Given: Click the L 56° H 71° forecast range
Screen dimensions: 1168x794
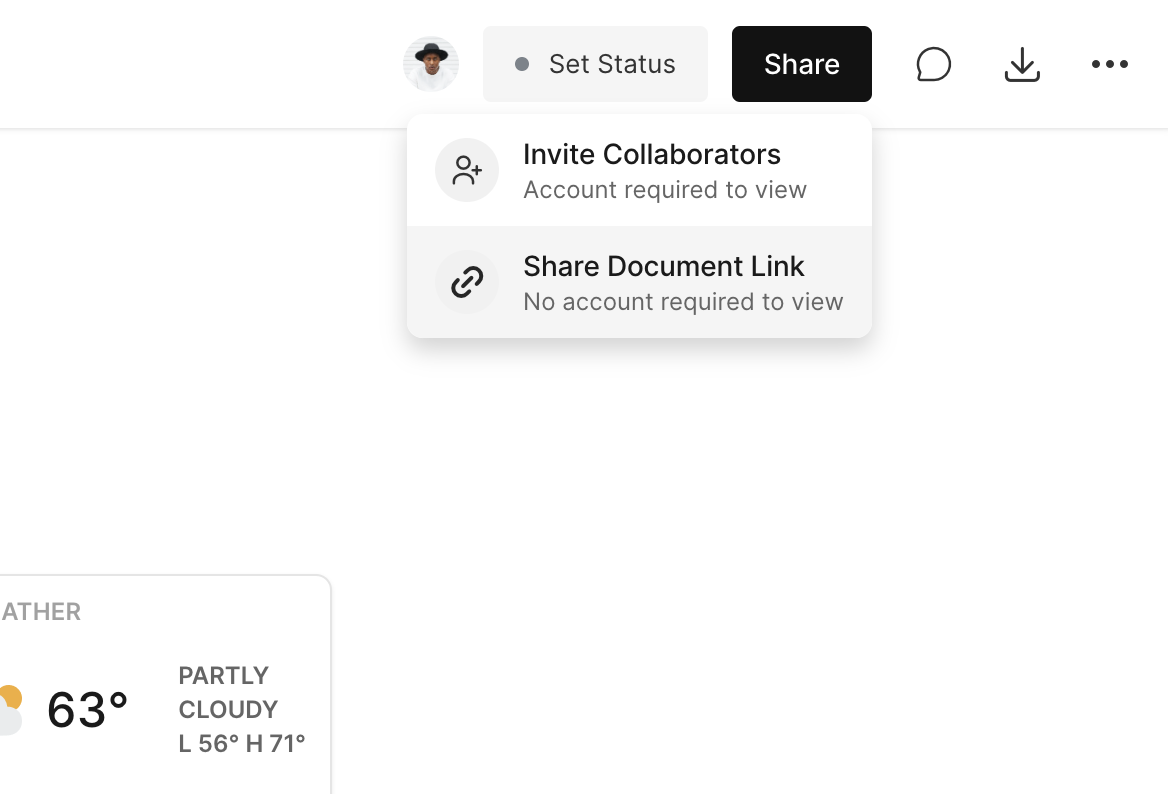Looking at the screenshot, I should pyautogui.click(x=242, y=743).
